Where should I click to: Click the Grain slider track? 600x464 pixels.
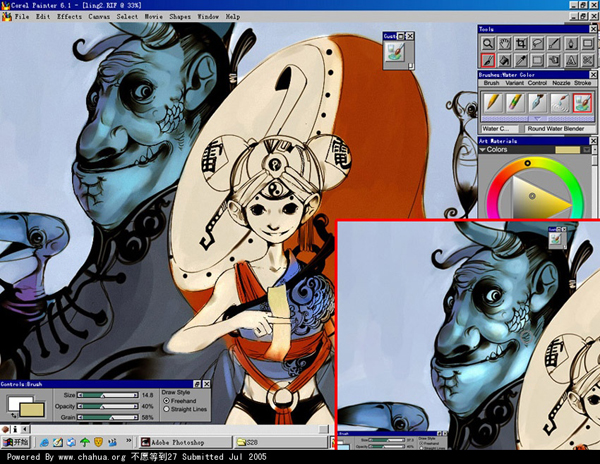point(108,417)
